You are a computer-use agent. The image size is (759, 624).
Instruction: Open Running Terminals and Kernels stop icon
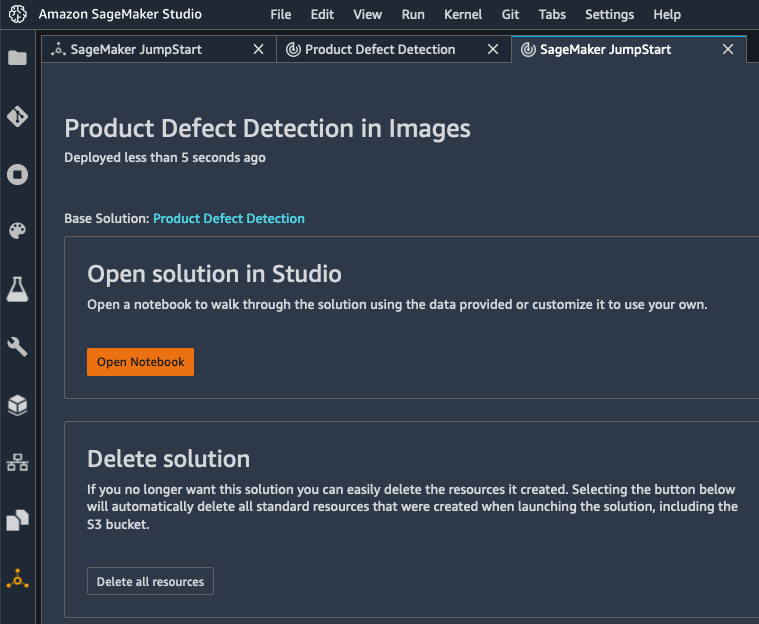tap(17, 174)
